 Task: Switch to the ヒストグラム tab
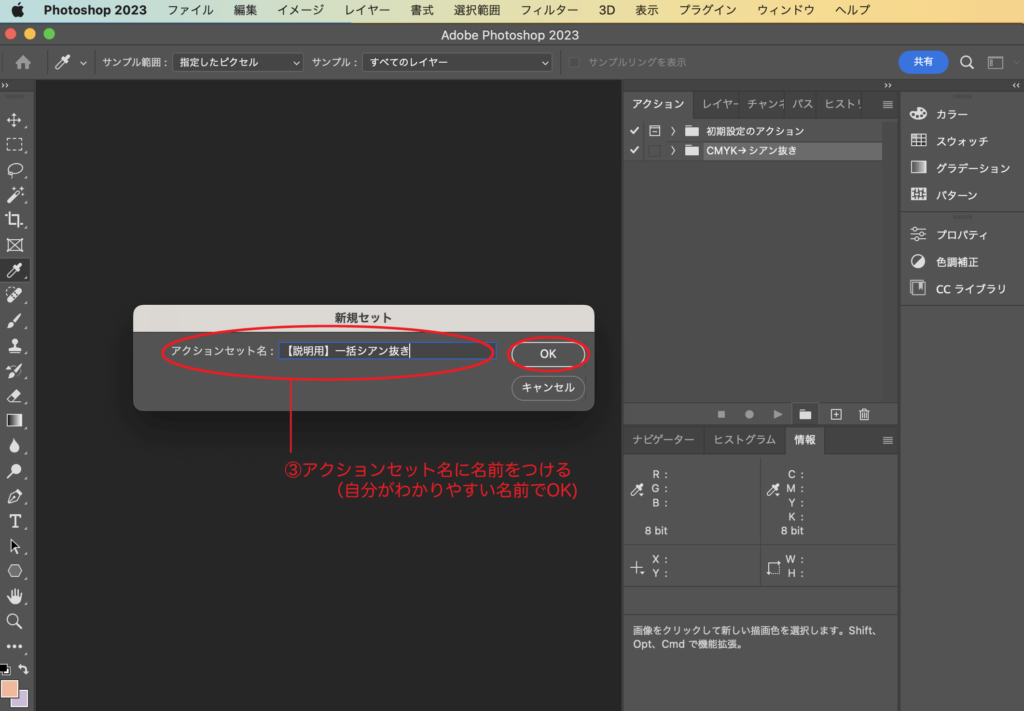pyautogui.click(x=744, y=439)
